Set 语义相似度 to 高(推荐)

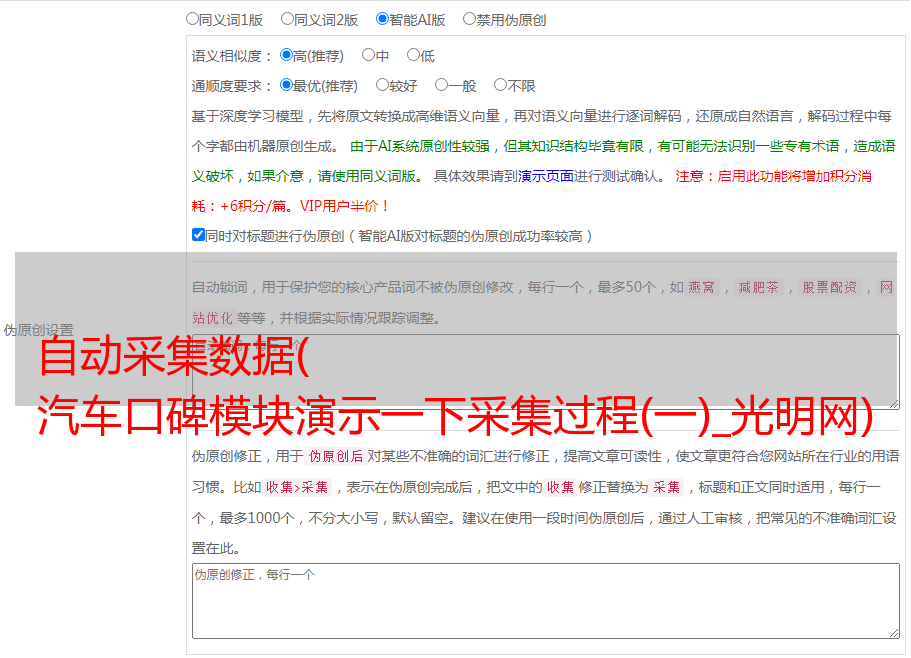(286, 55)
